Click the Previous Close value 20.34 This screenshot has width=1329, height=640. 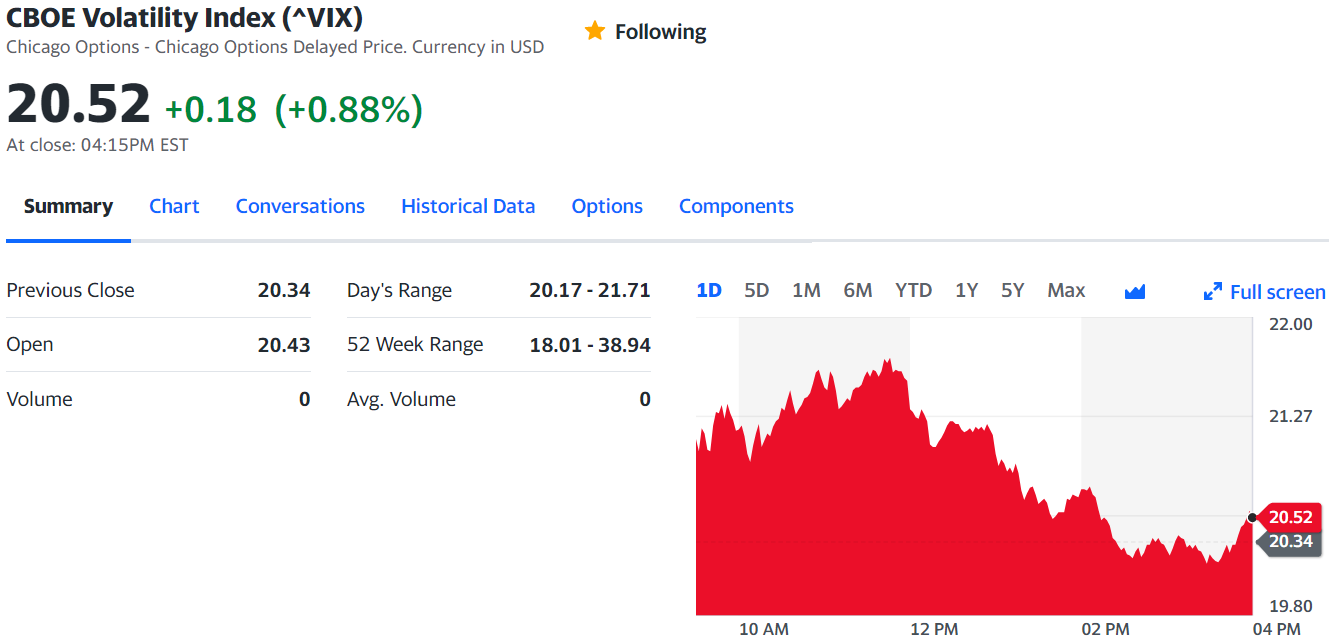point(284,290)
